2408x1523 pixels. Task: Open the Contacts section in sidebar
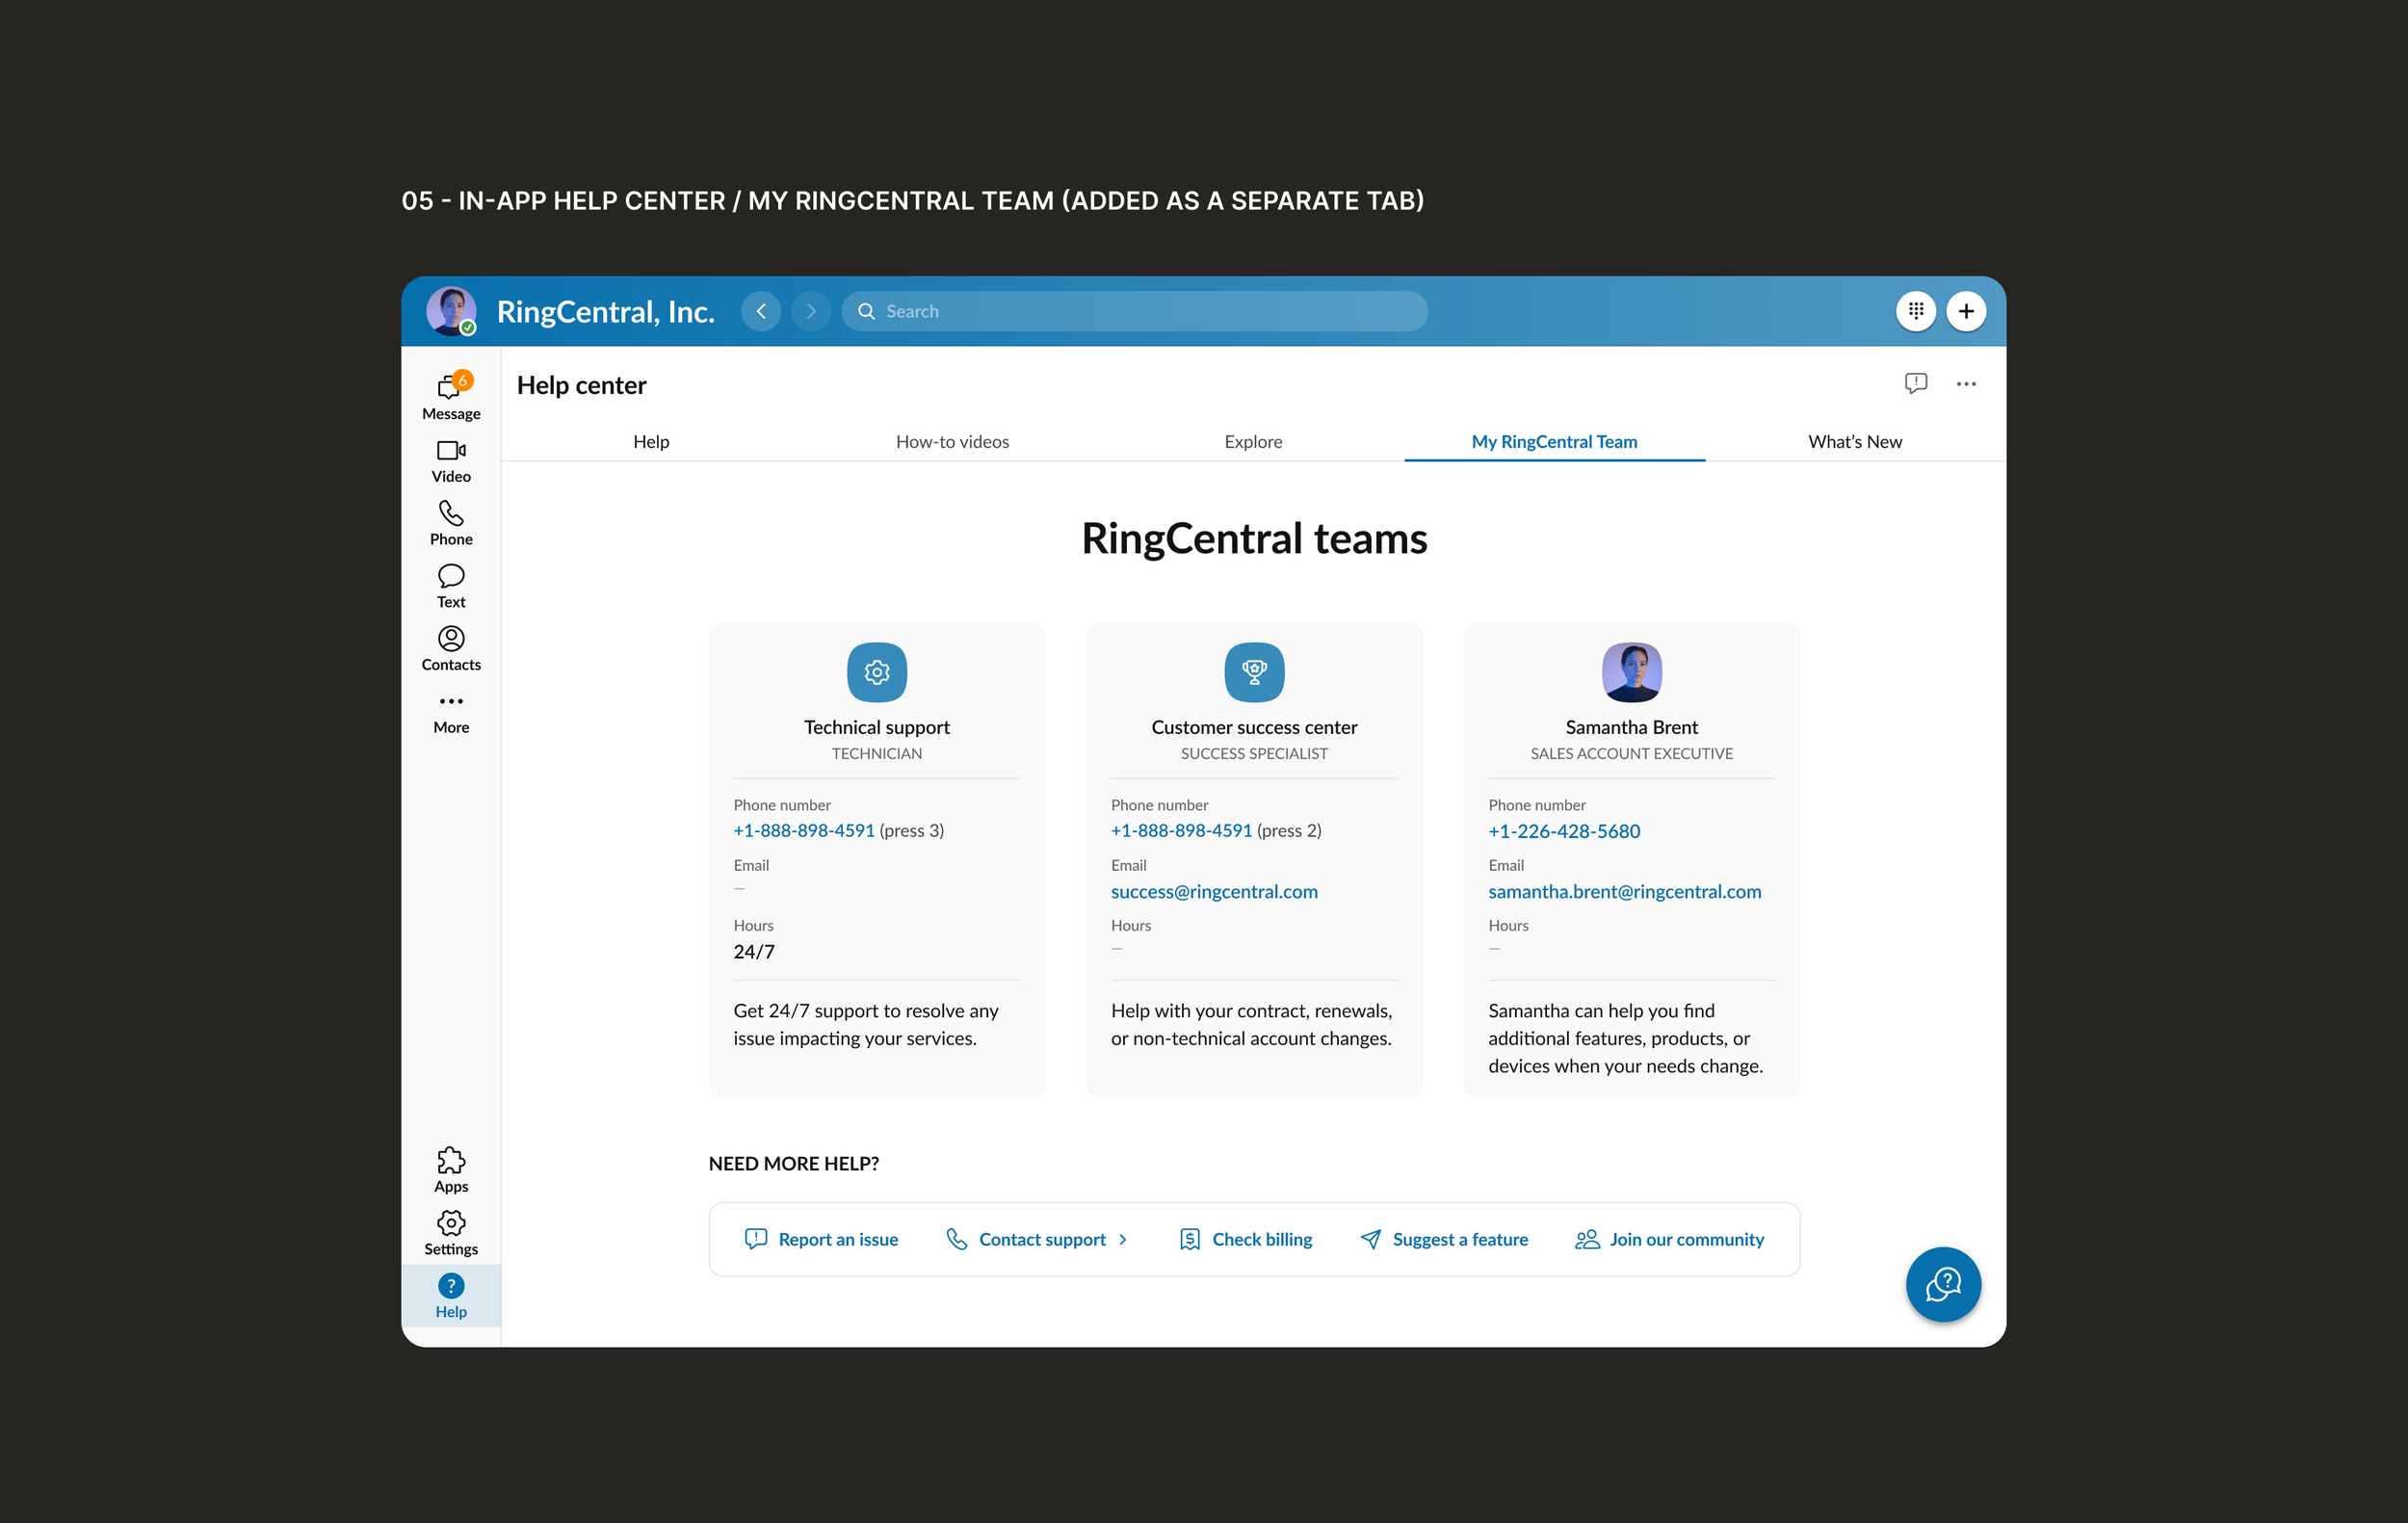point(451,649)
